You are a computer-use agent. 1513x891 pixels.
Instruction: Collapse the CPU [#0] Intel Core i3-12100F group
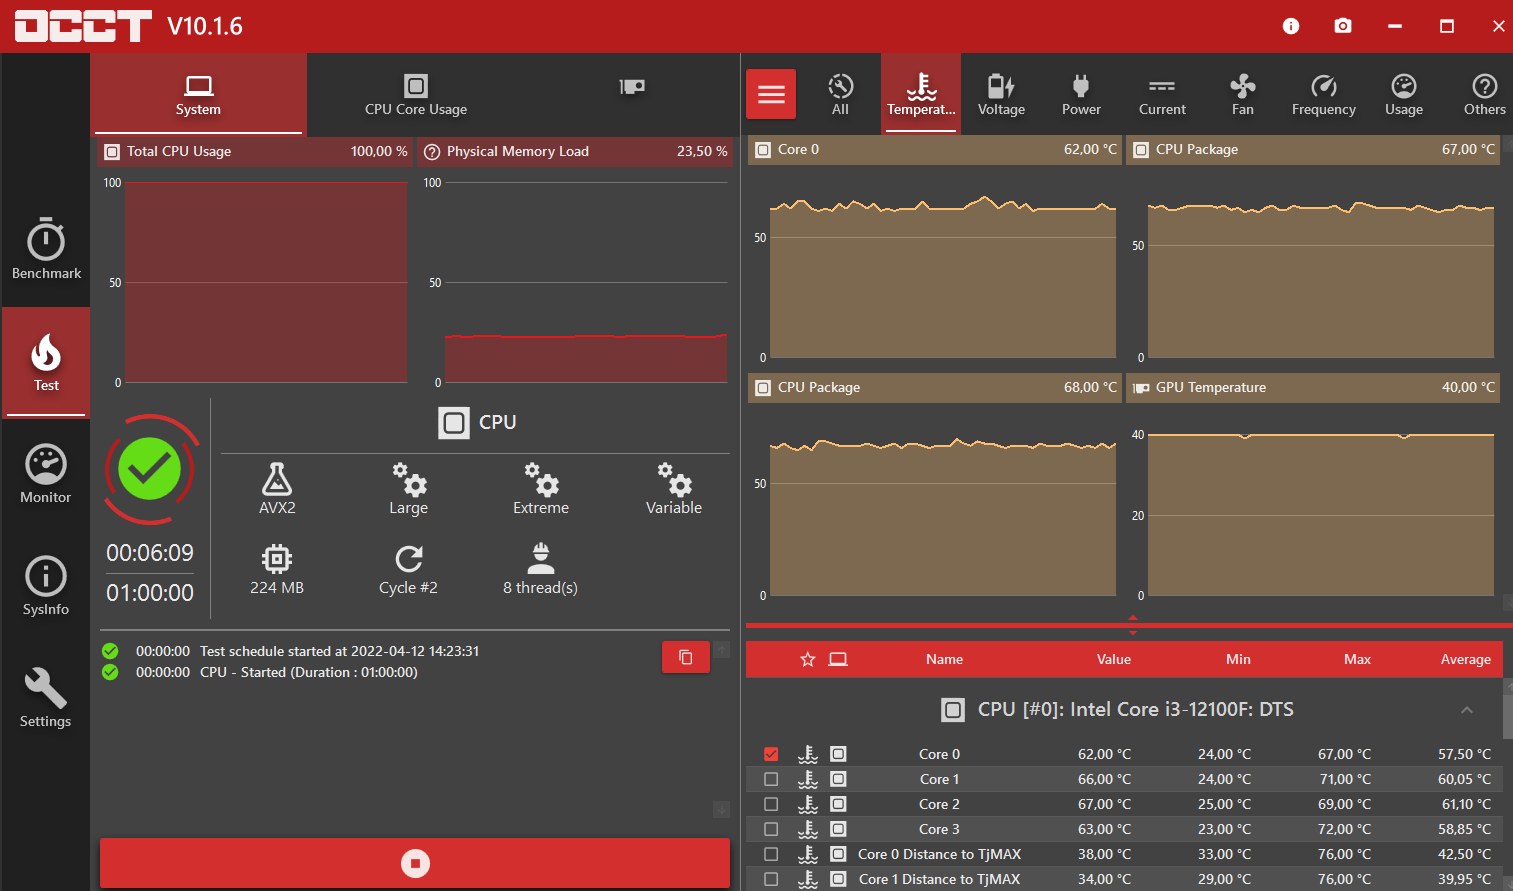coord(1467,710)
